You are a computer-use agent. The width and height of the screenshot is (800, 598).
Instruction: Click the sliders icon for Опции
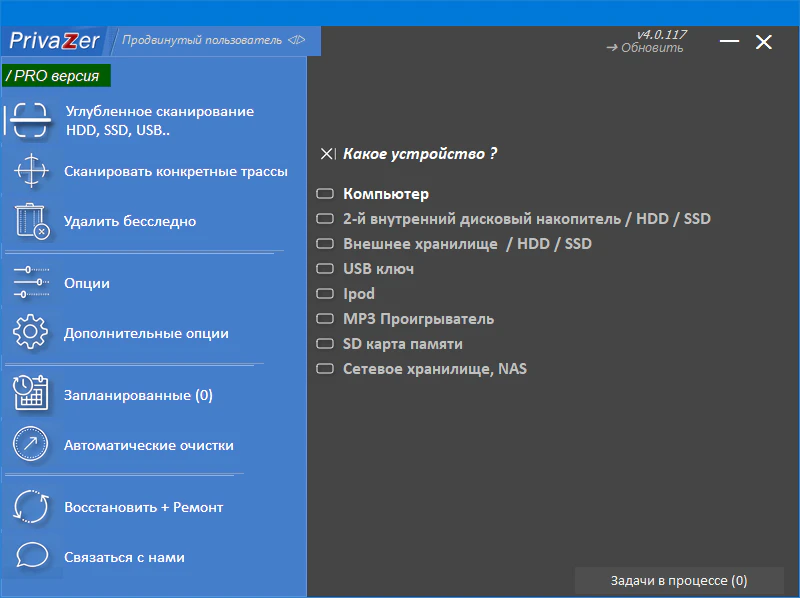(31, 283)
